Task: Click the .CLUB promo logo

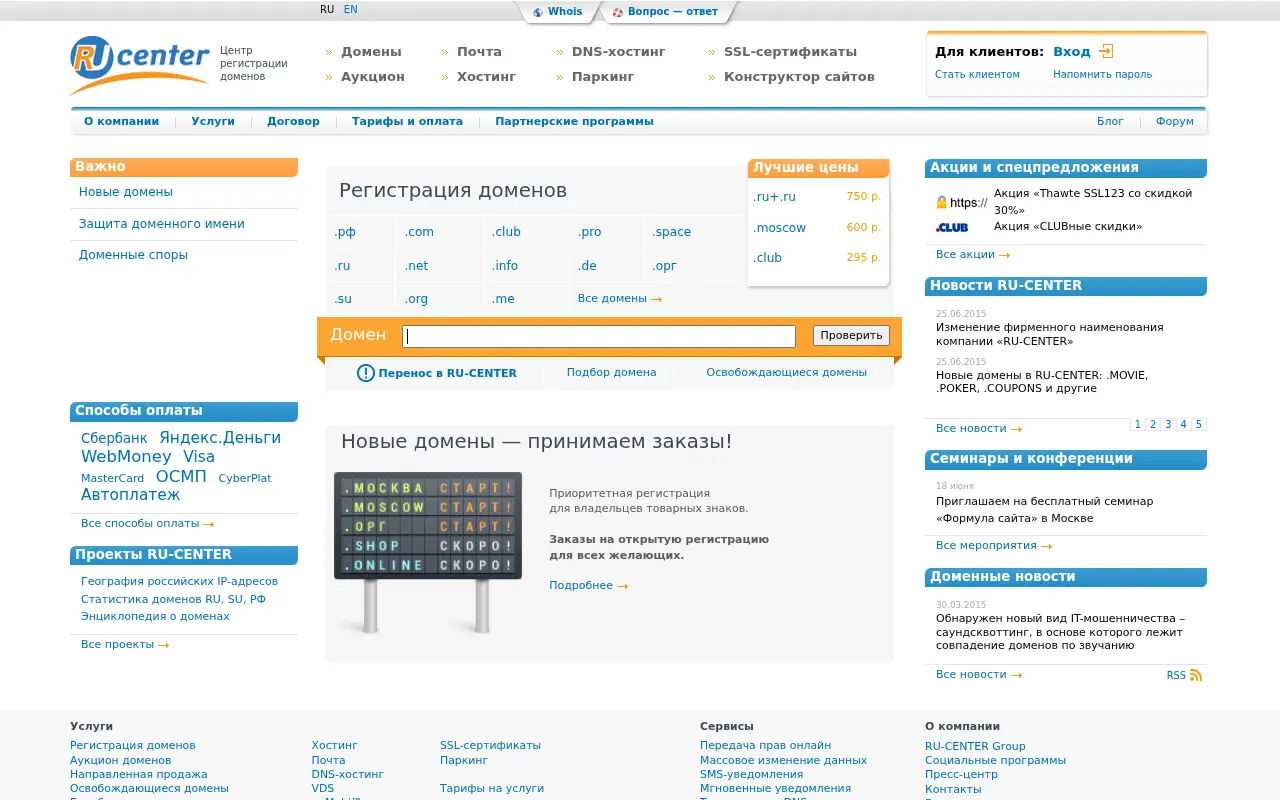Action: click(x=952, y=227)
